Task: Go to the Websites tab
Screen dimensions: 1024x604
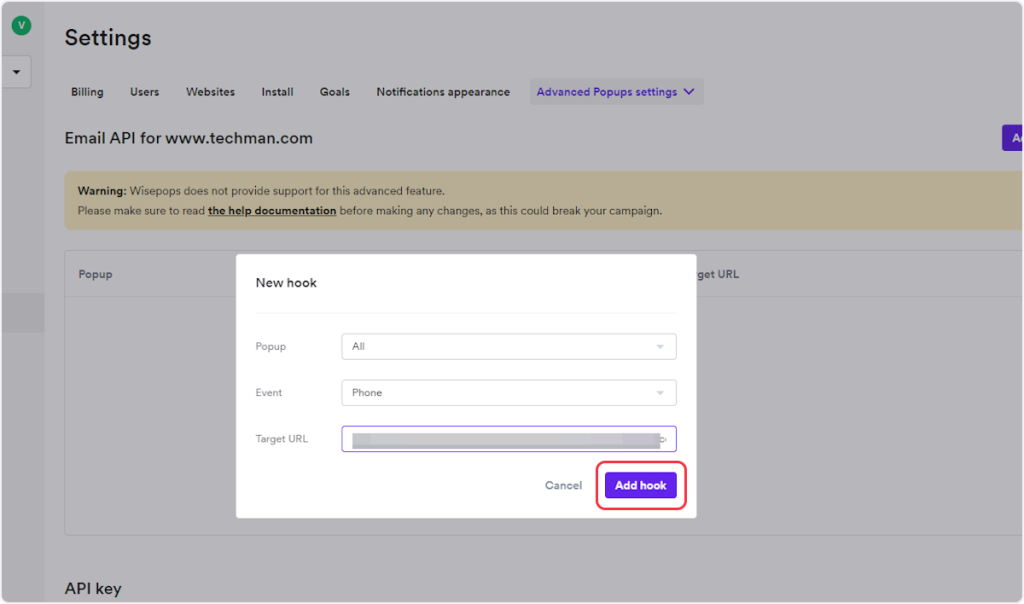Action: [210, 92]
